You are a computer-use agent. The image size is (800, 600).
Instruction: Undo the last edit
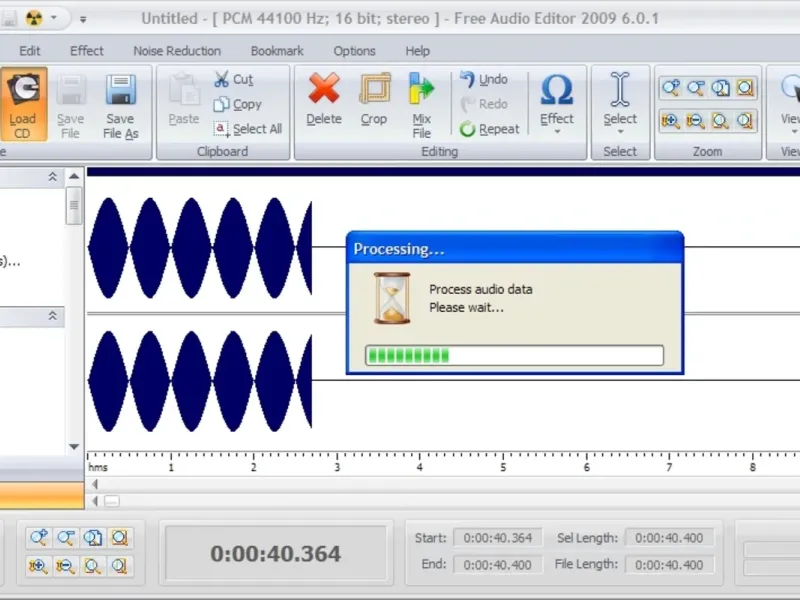483,79
